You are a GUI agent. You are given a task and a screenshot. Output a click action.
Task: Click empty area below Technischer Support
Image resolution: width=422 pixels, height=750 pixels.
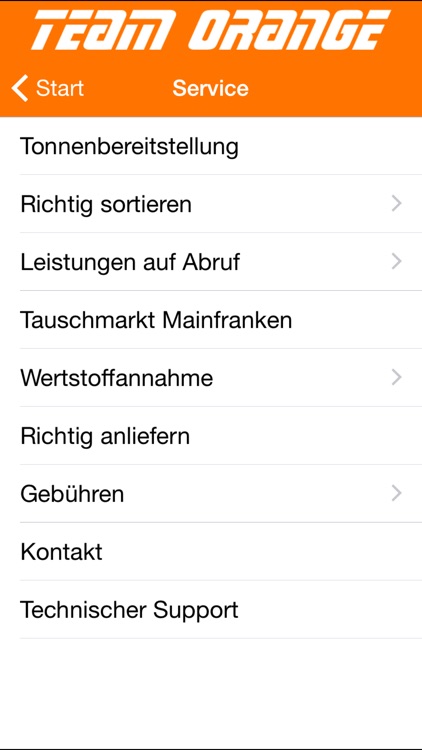coord(211,694)
